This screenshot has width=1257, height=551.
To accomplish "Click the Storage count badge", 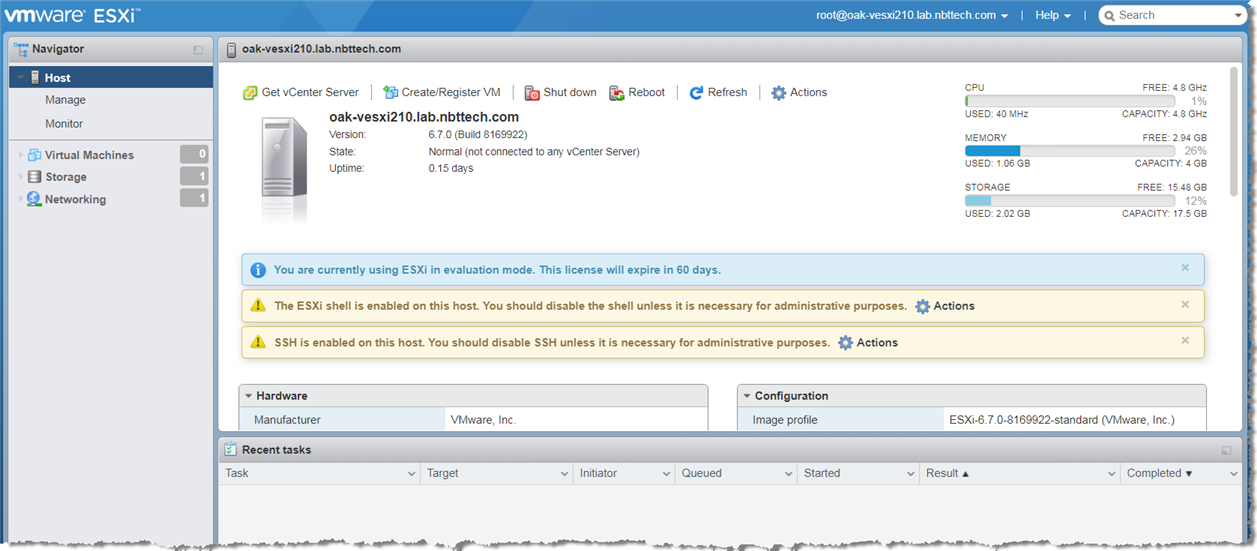I will pyautogui.click(x=194, y=177).
